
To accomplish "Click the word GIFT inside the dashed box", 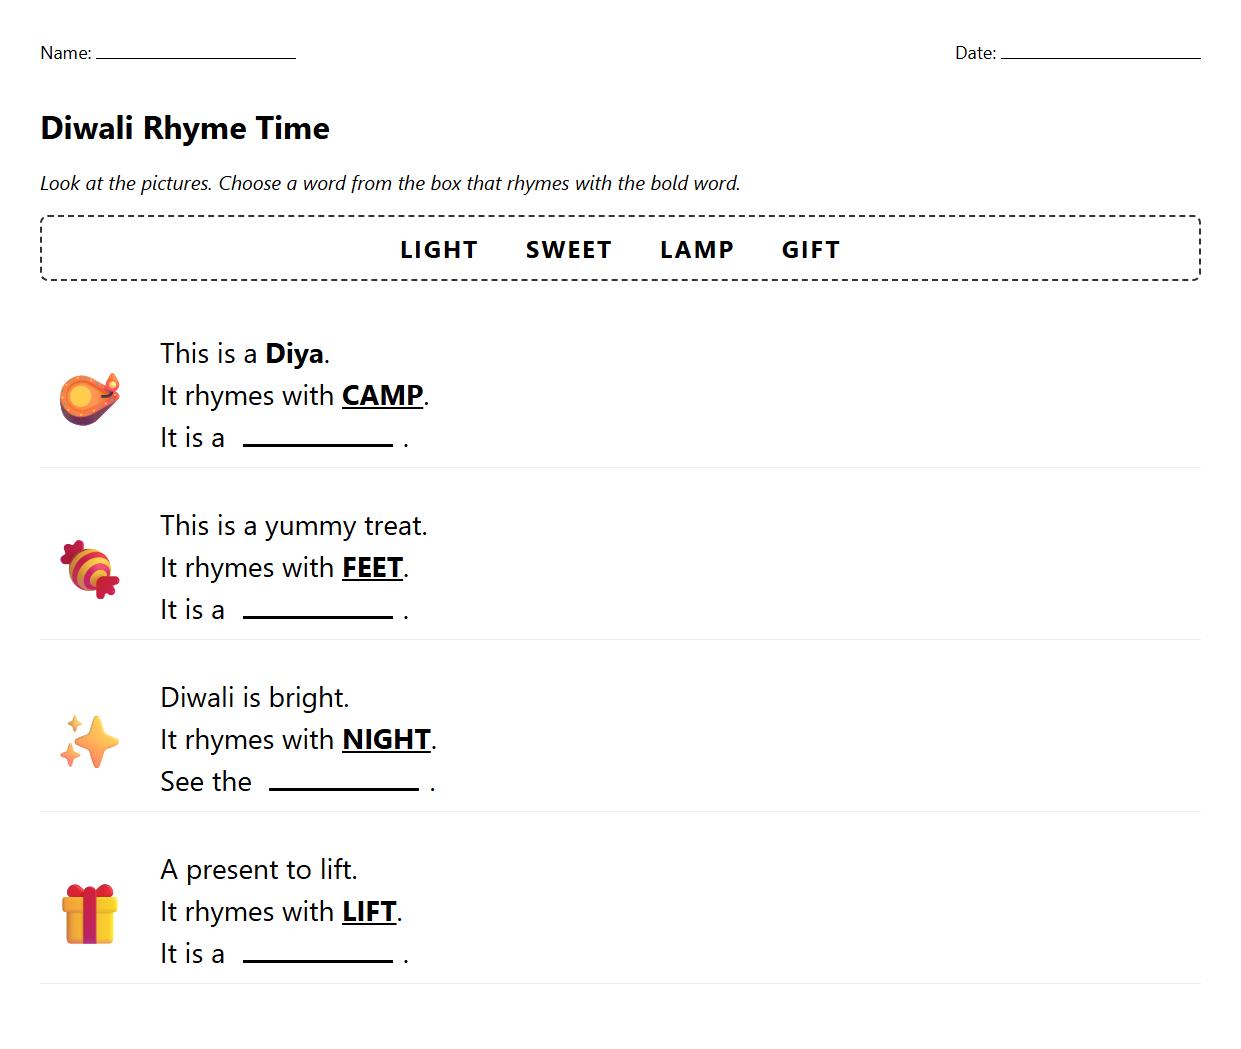I will point(810,249).
